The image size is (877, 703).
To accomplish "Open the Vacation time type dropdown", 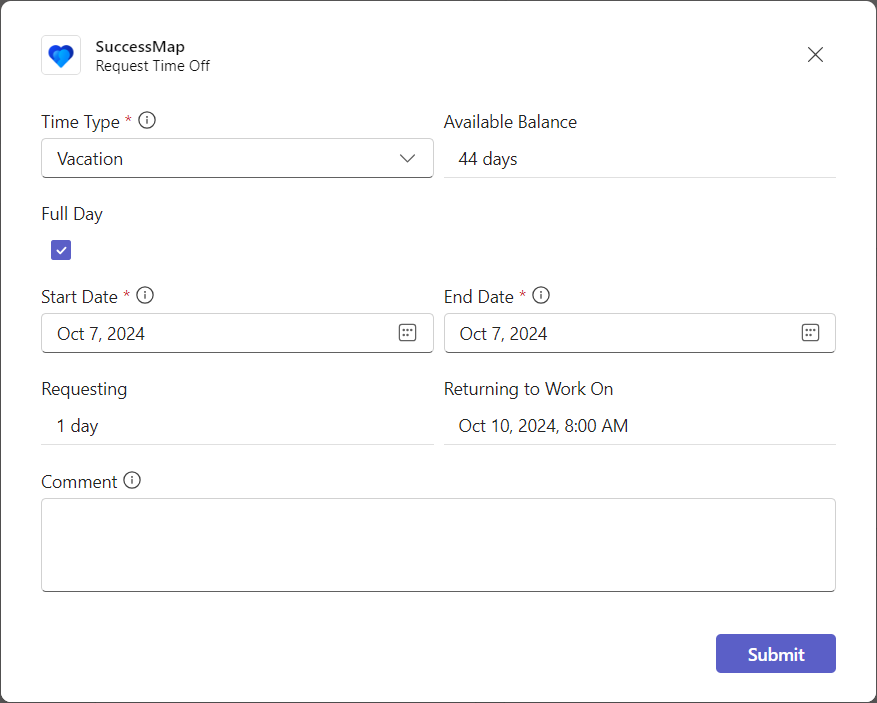I will coord(237,158).
